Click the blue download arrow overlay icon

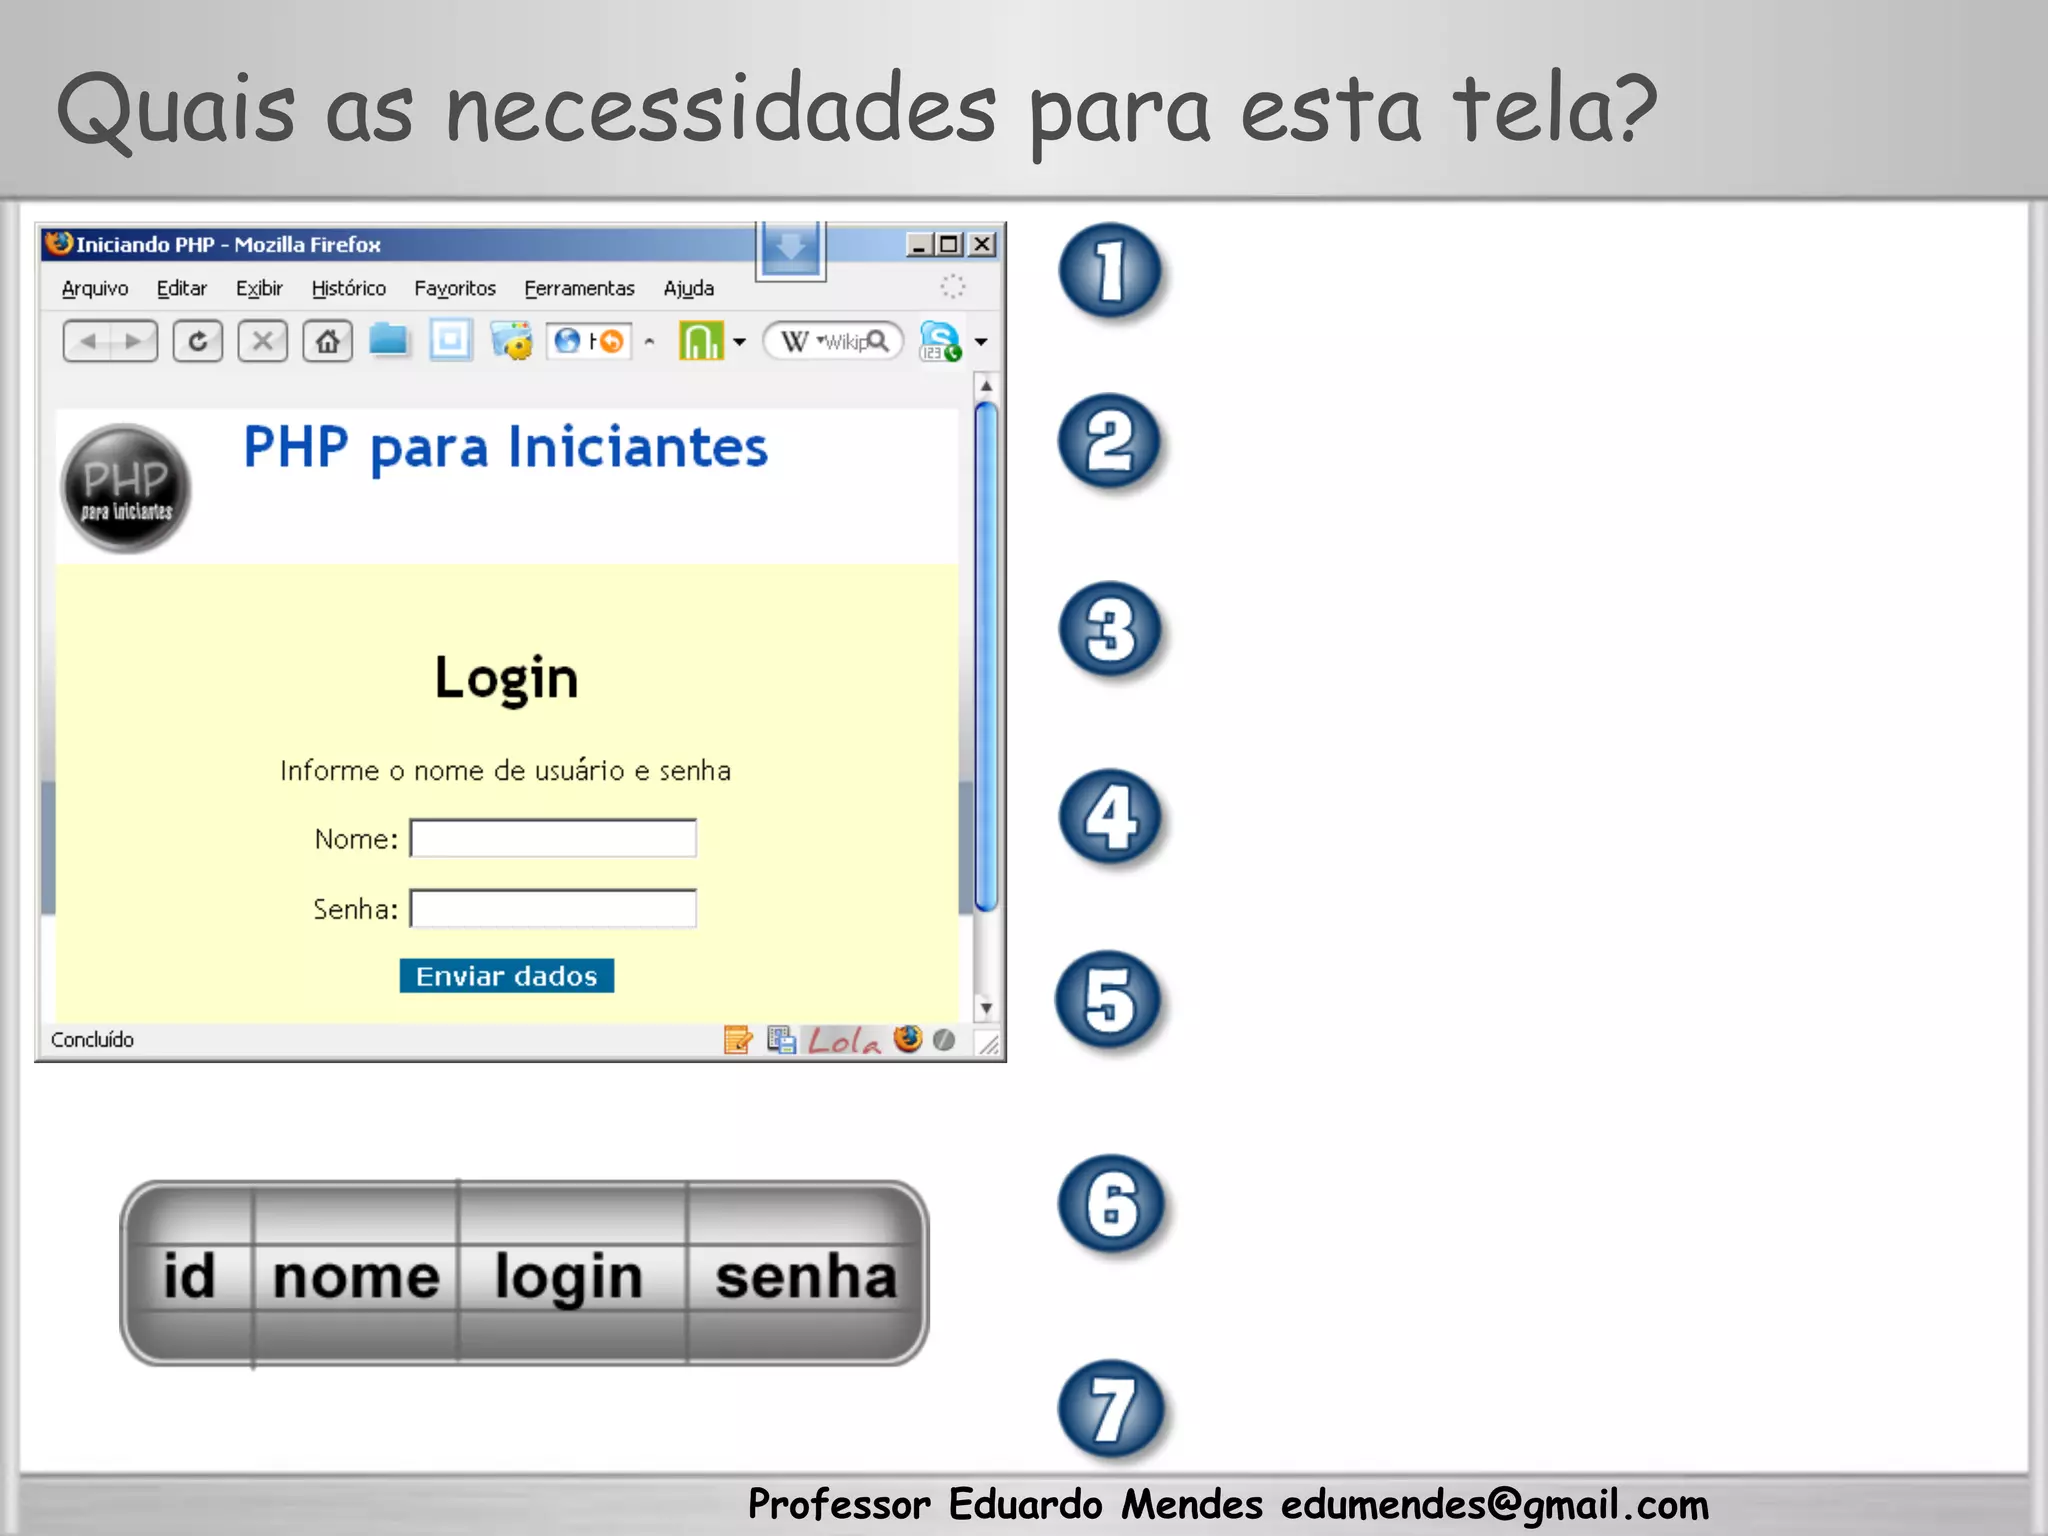pos(790,249)
